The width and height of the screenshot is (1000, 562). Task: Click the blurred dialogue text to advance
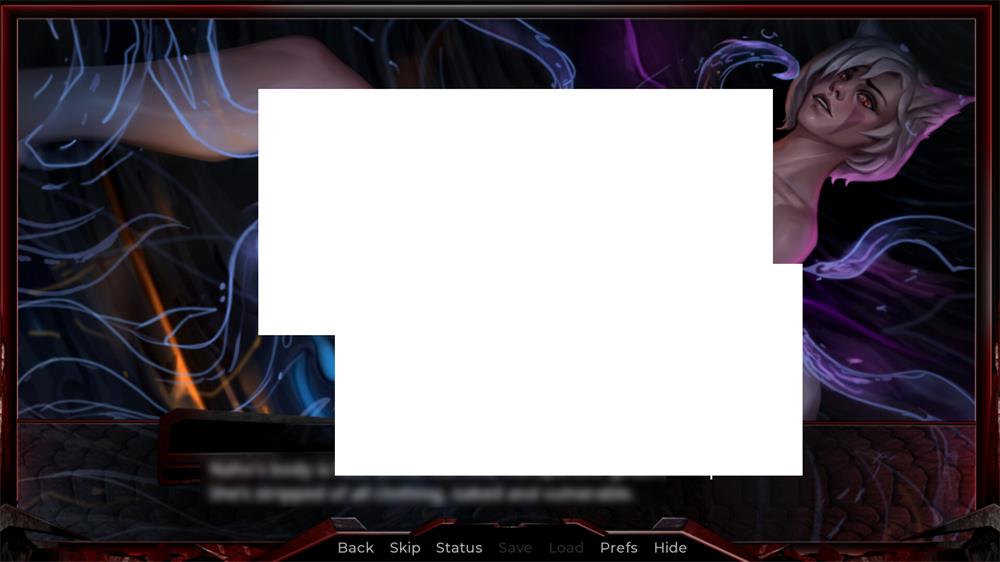[x=270, y=482]
